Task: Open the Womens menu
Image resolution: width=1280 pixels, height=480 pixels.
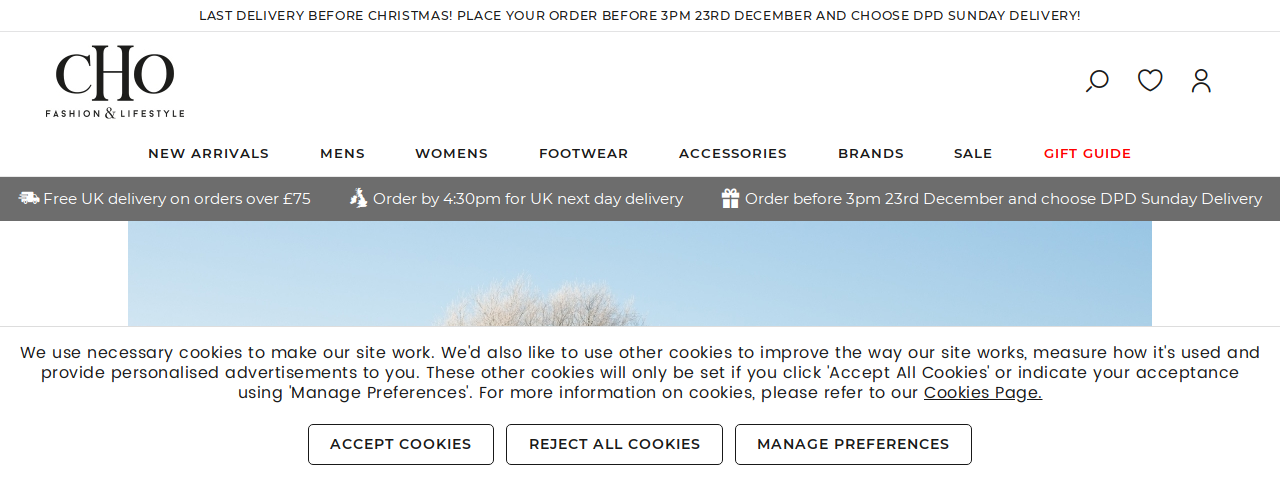Action: 451,154
